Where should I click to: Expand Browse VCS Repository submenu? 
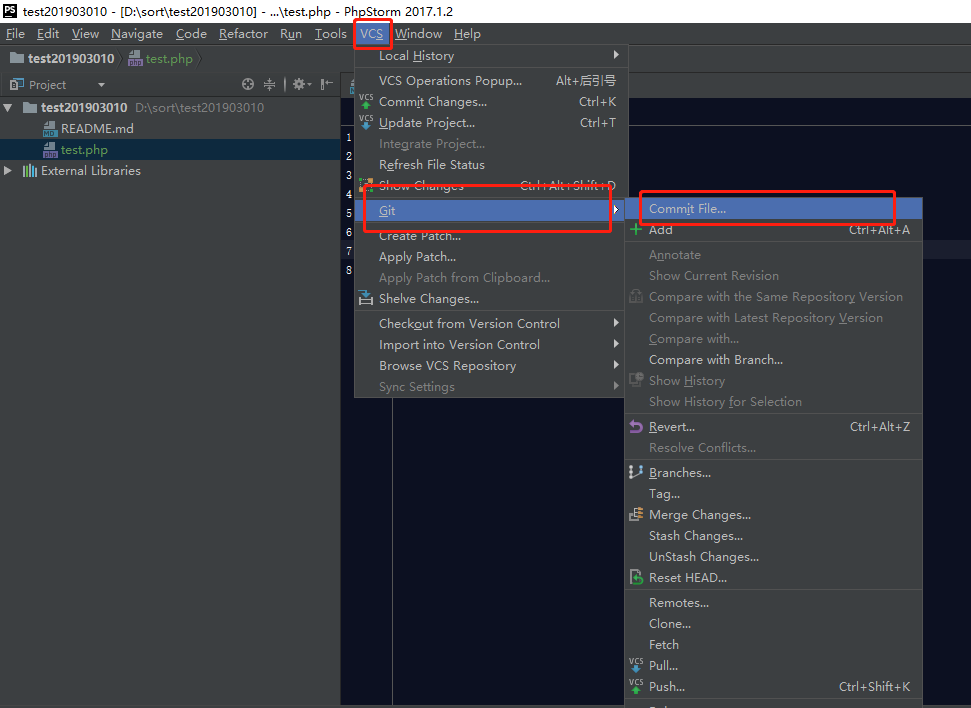(x=616, y=365)
